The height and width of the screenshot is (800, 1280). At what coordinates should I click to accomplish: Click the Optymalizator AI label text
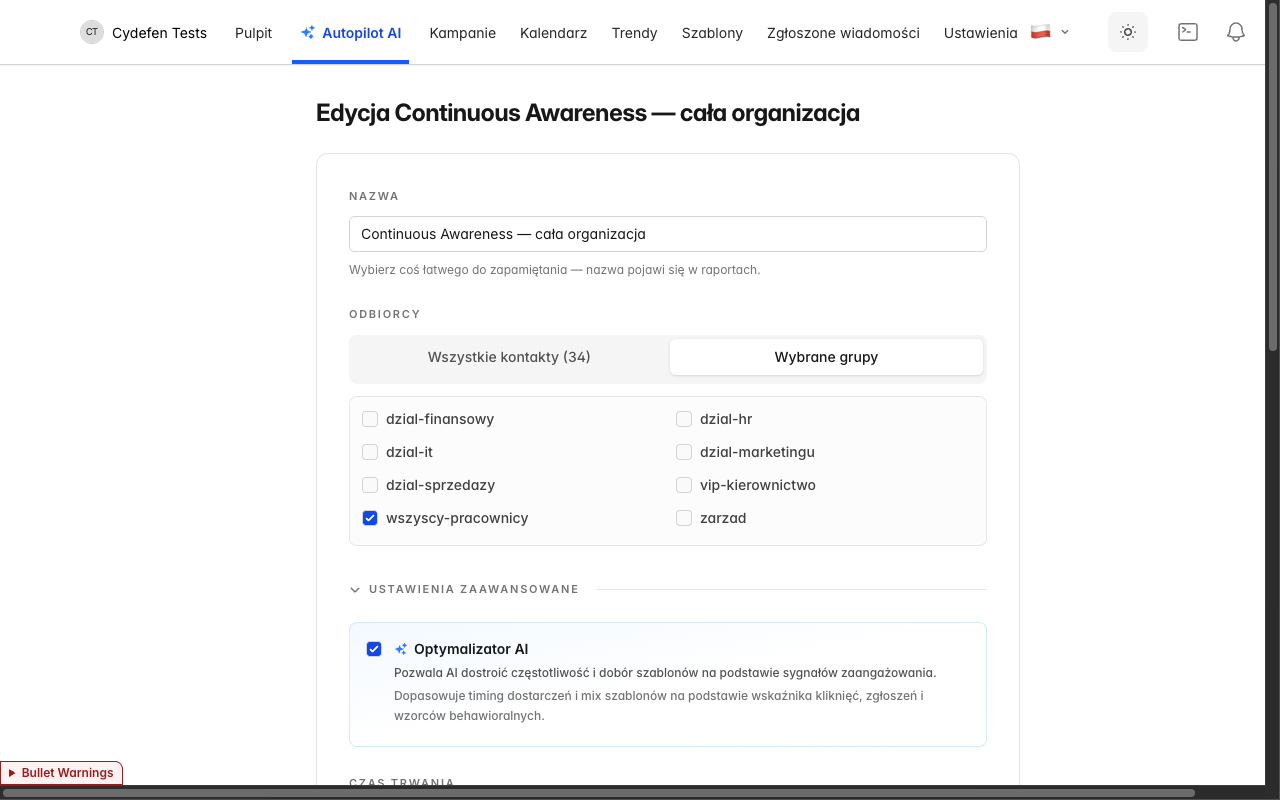point(471,649)
